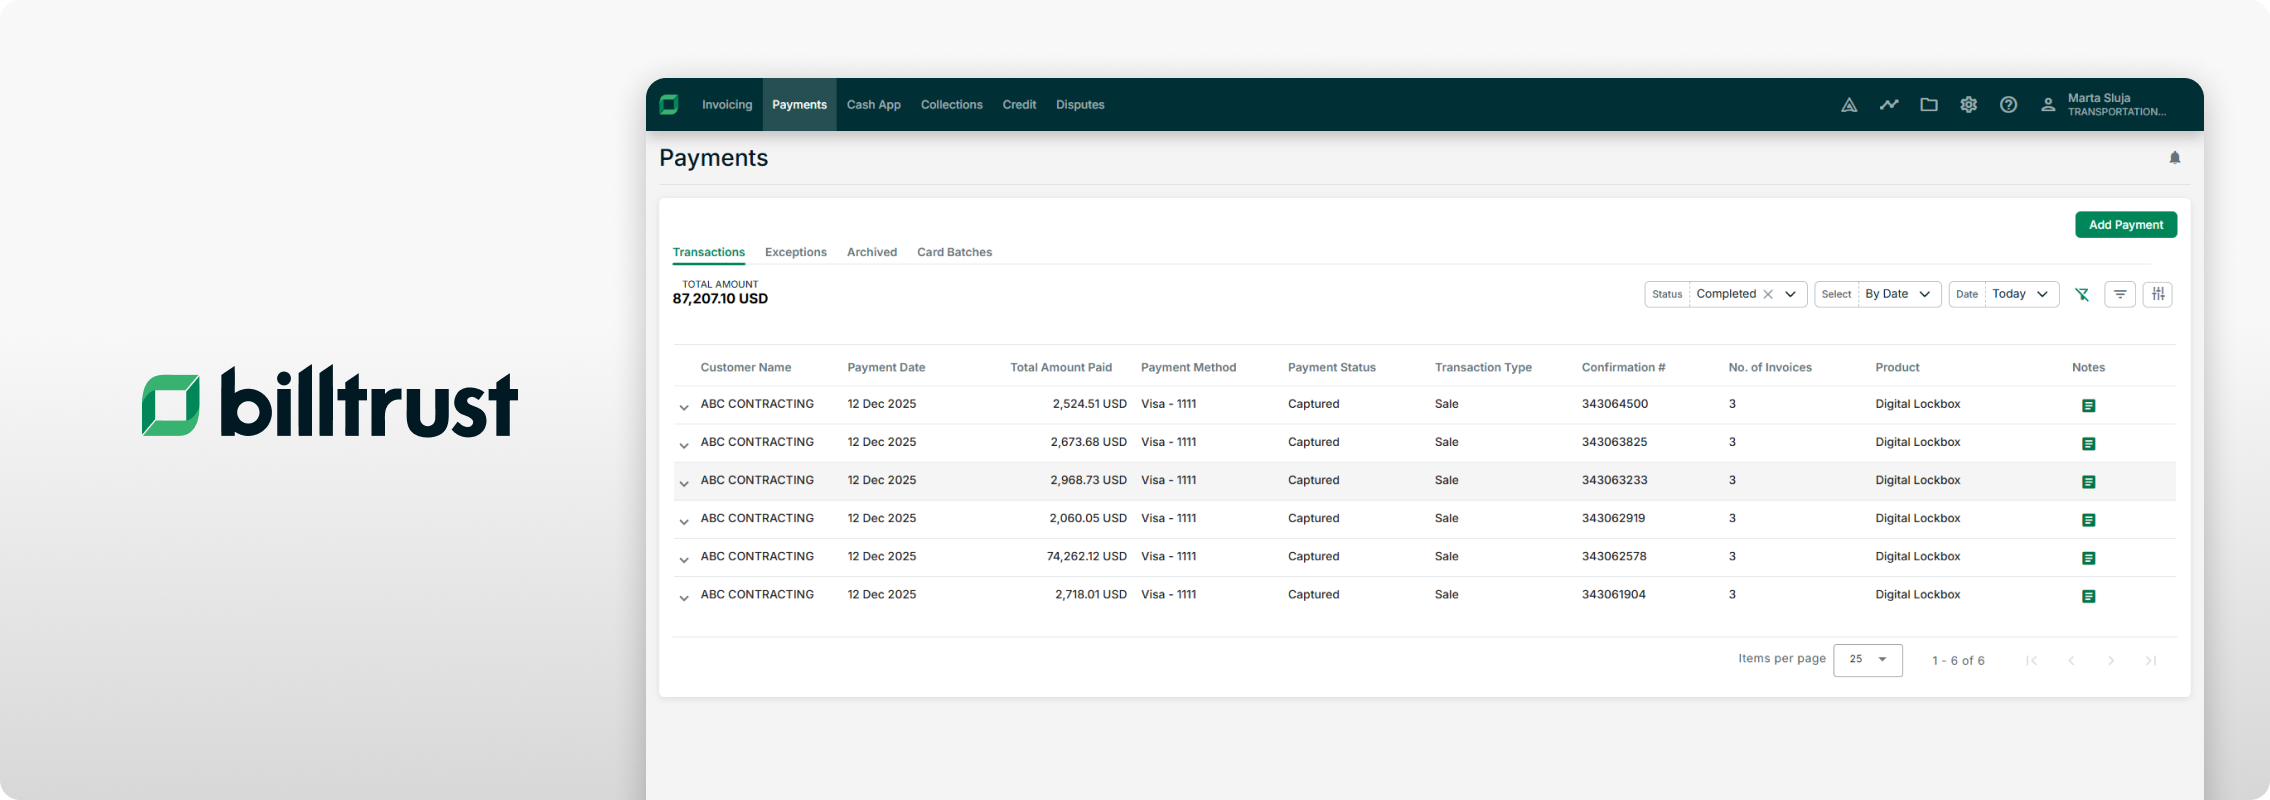2270x800 pixels.
Task: Click confirmation number 343063233
Action: (x=1615, y=481)
